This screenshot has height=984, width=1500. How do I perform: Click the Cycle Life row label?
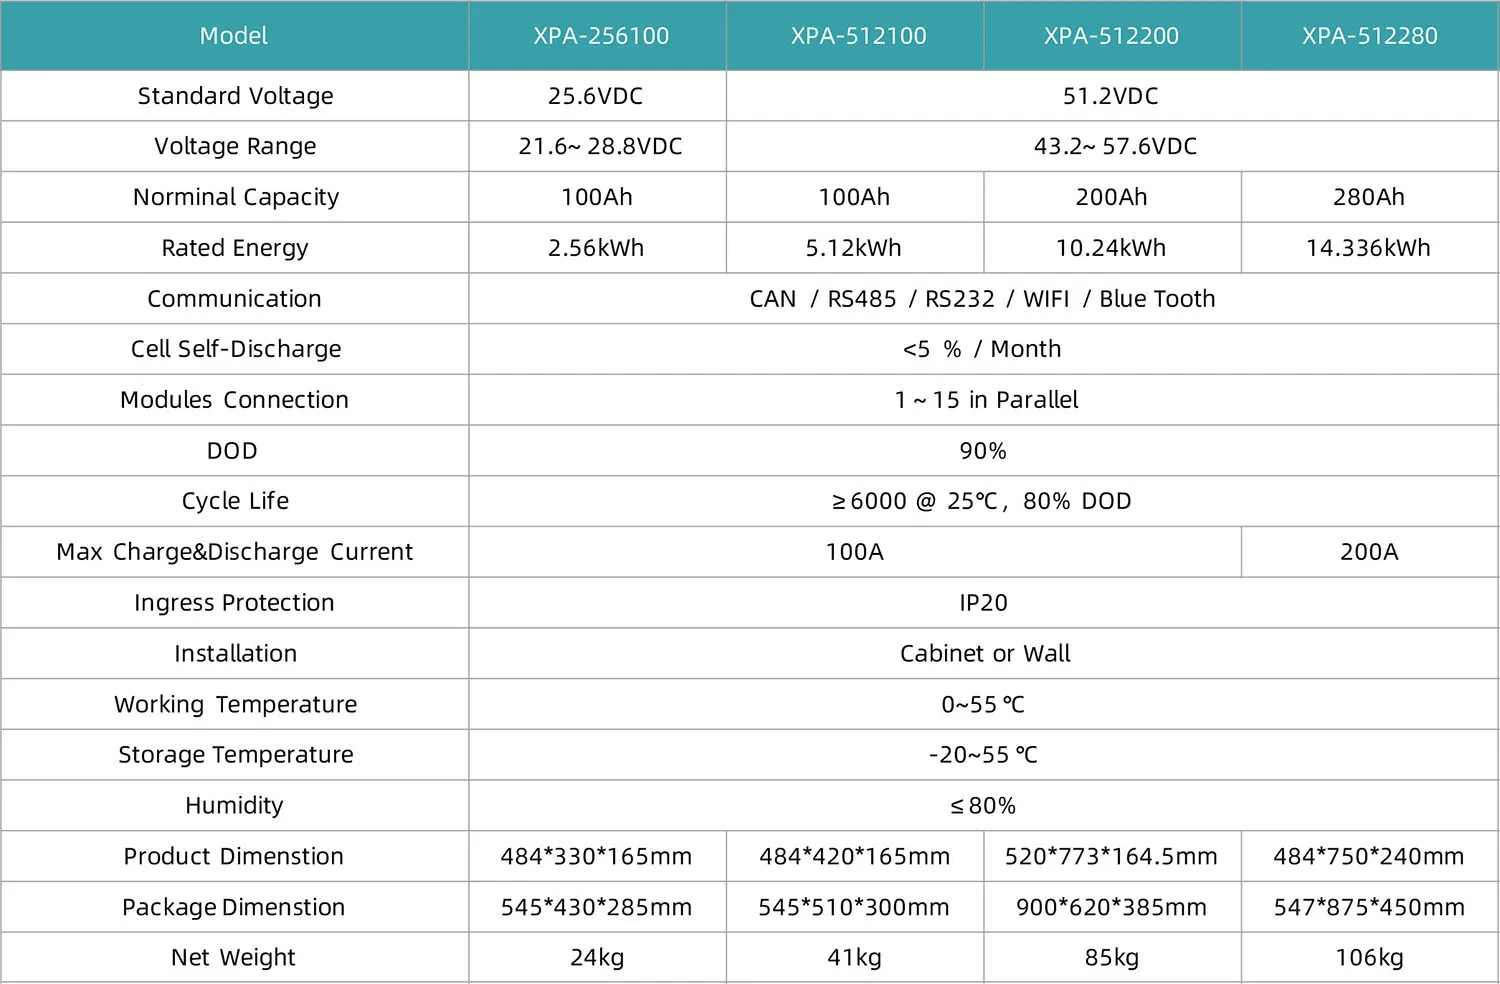pos(235,501)
